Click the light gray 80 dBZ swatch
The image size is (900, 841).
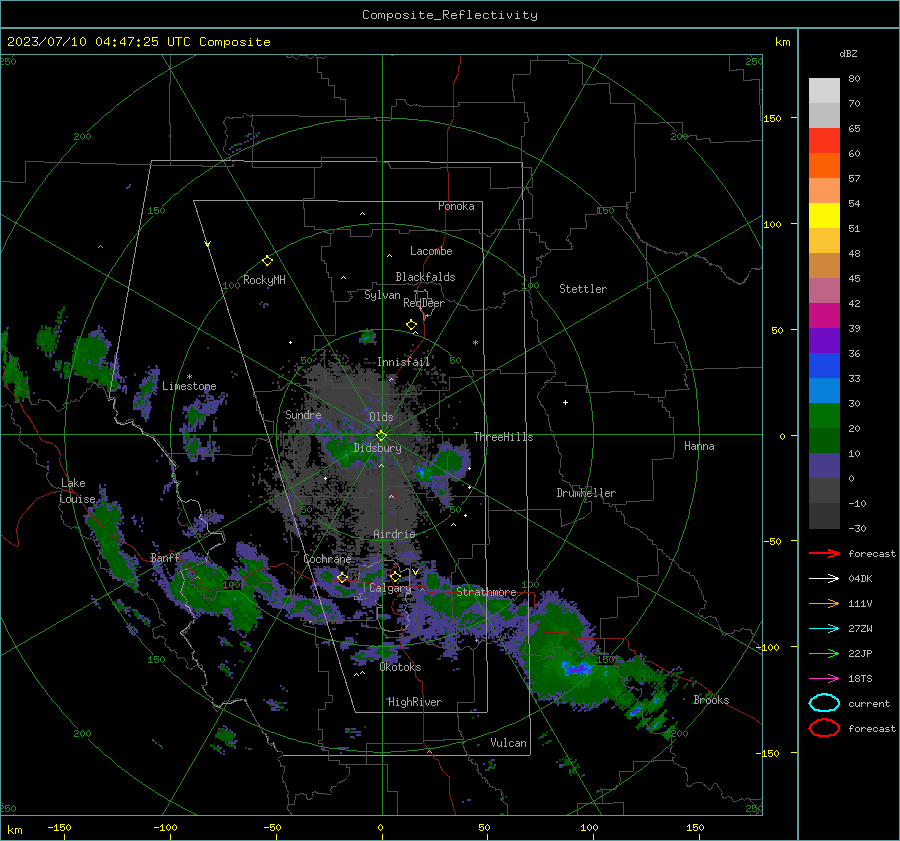tap(824, 90)
